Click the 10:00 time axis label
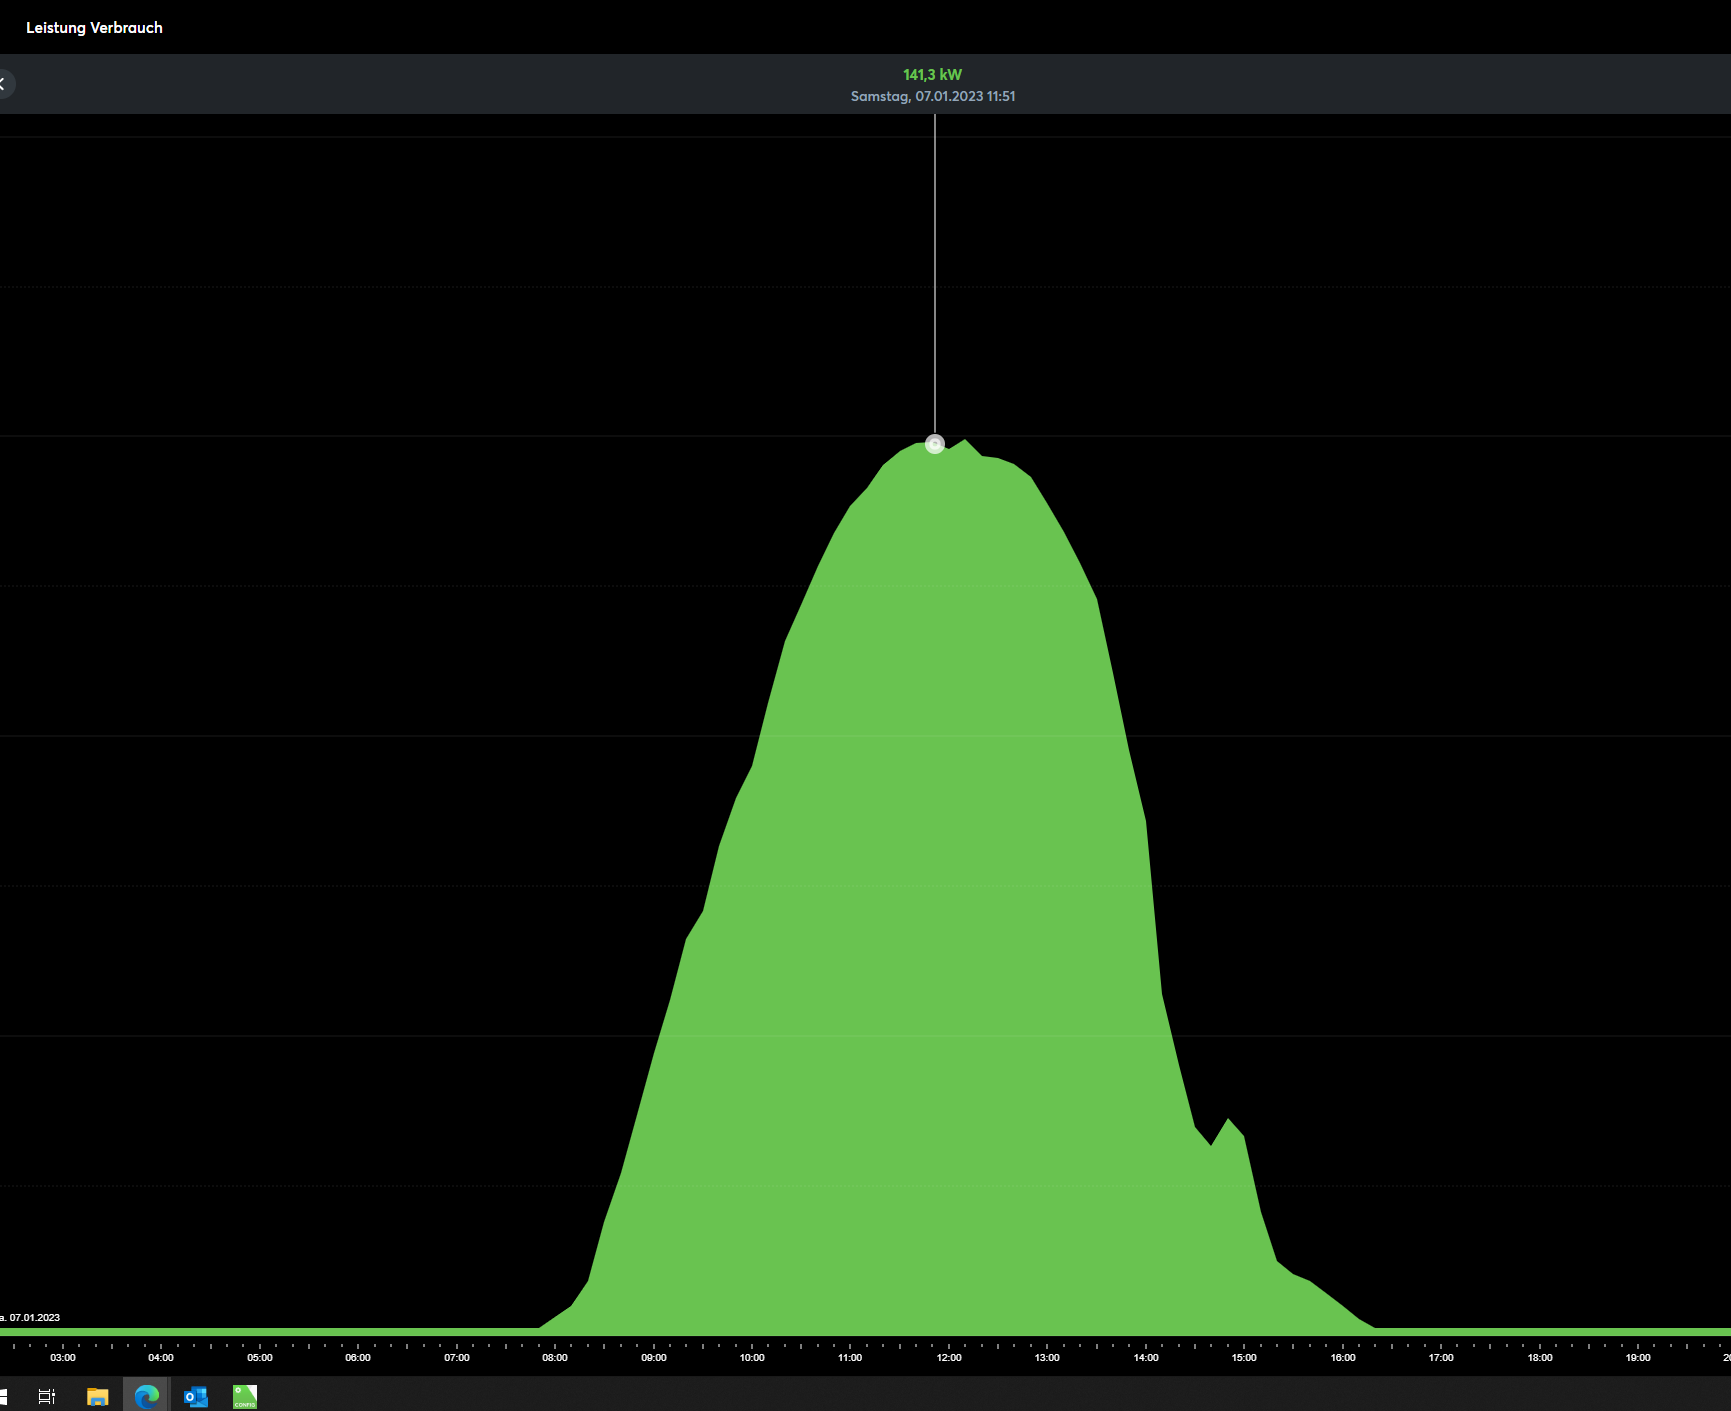 [752, 1358]
